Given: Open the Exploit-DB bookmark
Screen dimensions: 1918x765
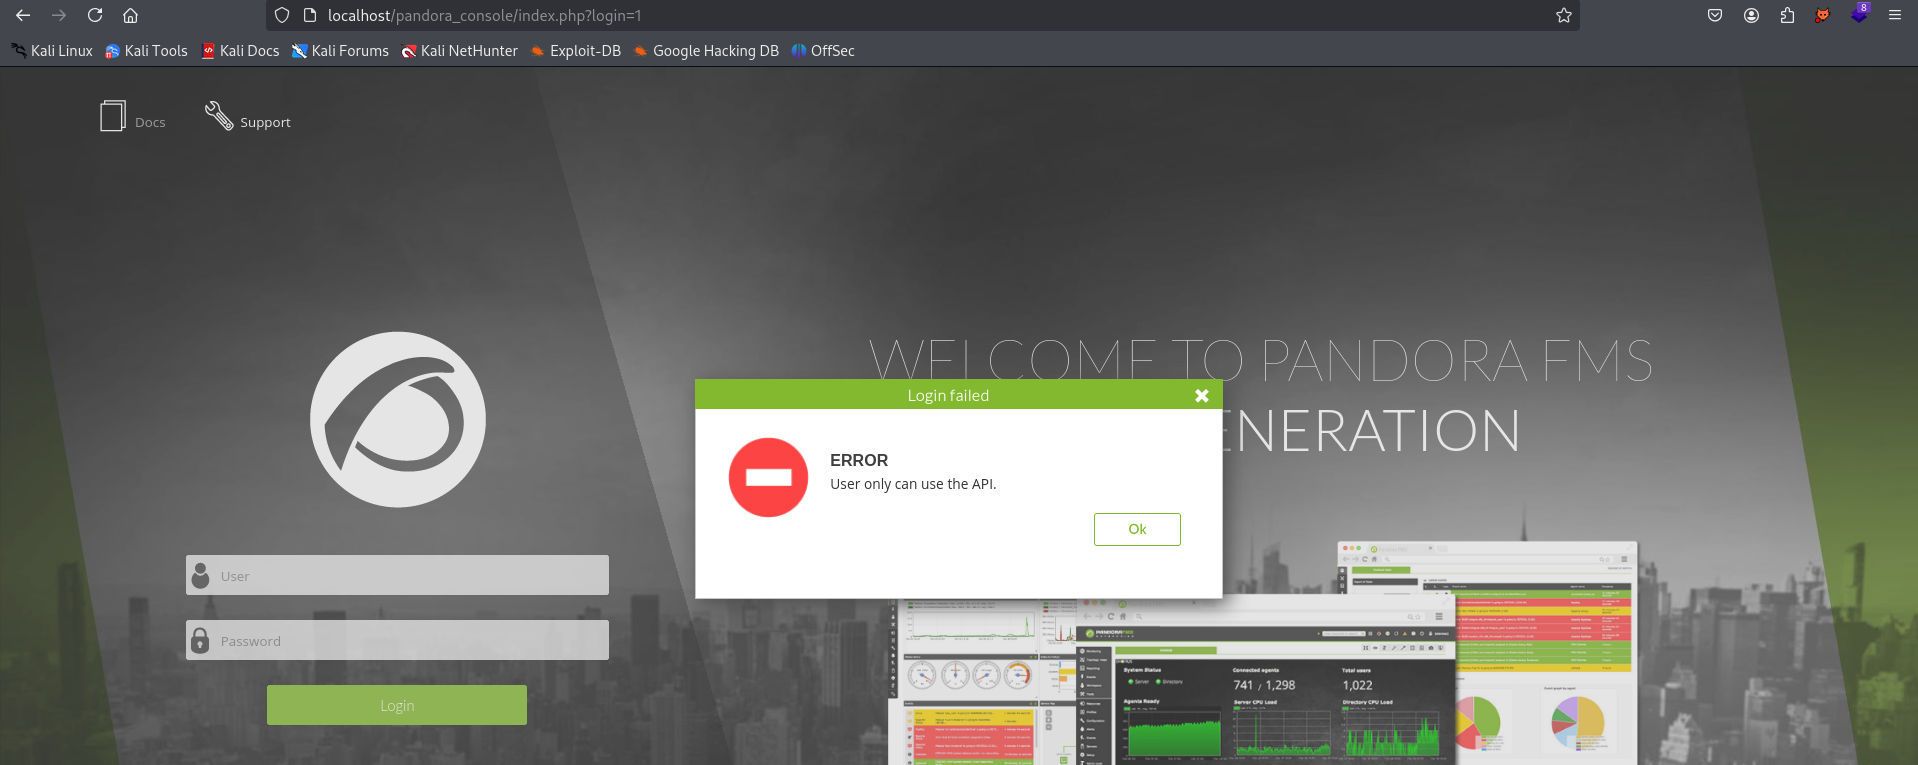Looking at the screenshot, I should coord(576,51).
